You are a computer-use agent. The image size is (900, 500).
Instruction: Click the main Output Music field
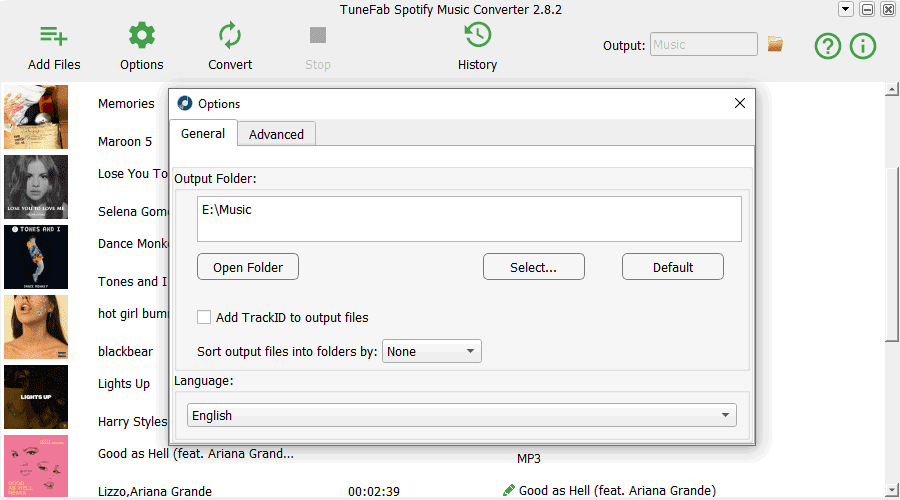pyautogui.click(x=704, y=44)
